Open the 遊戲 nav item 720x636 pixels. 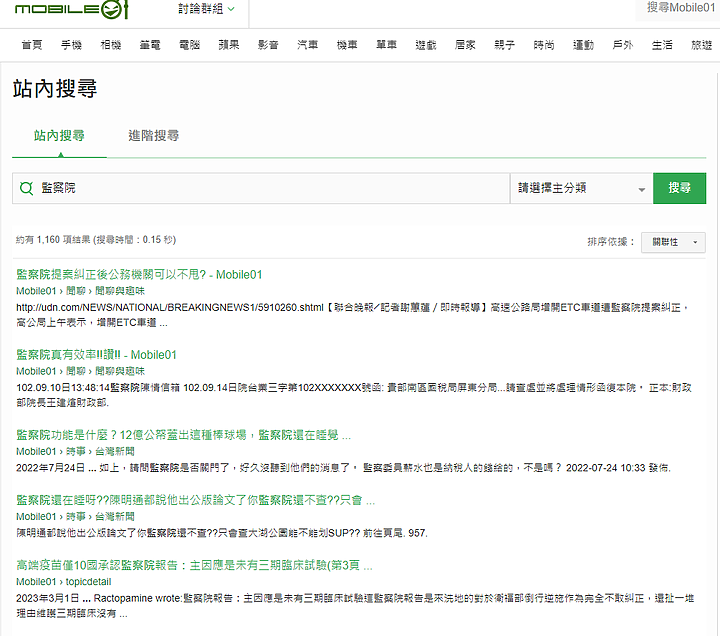click(426, 45)
